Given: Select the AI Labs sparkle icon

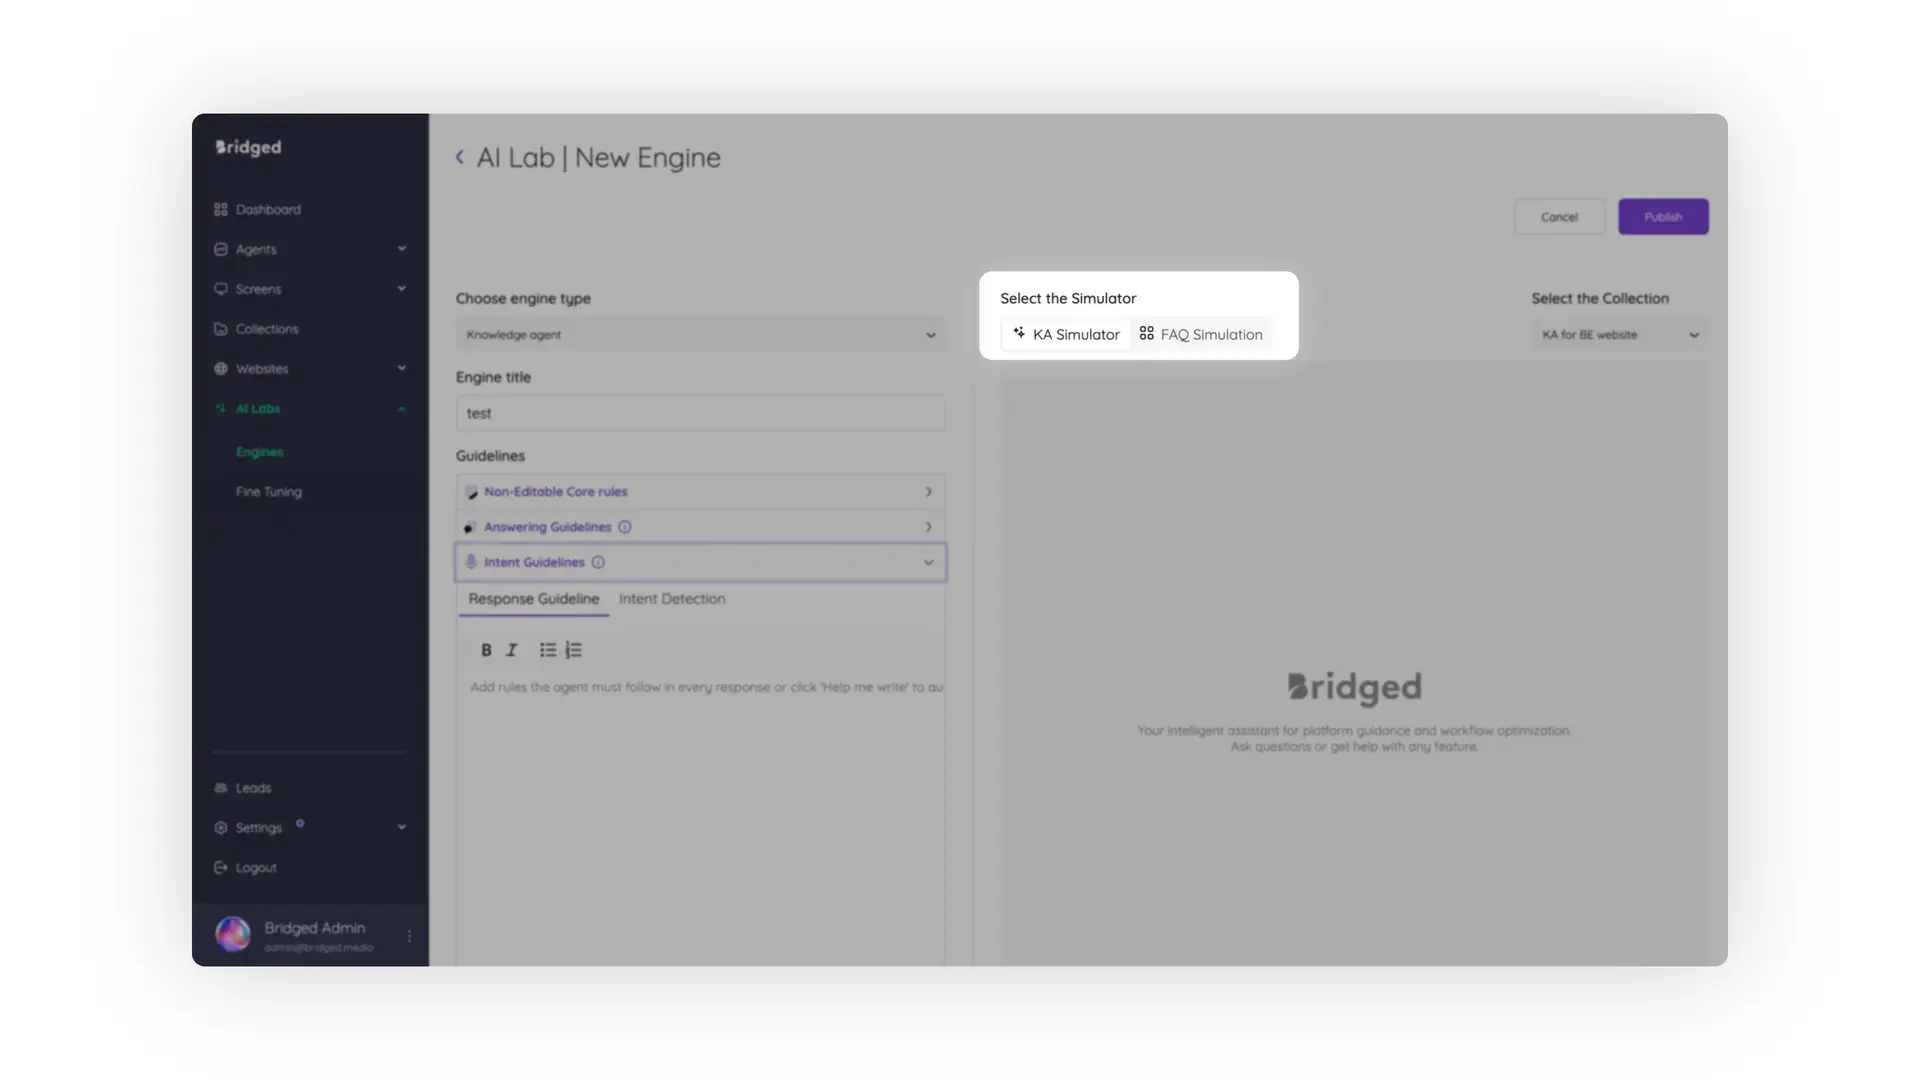Looking at the screenshot, I should pos(221,409).
